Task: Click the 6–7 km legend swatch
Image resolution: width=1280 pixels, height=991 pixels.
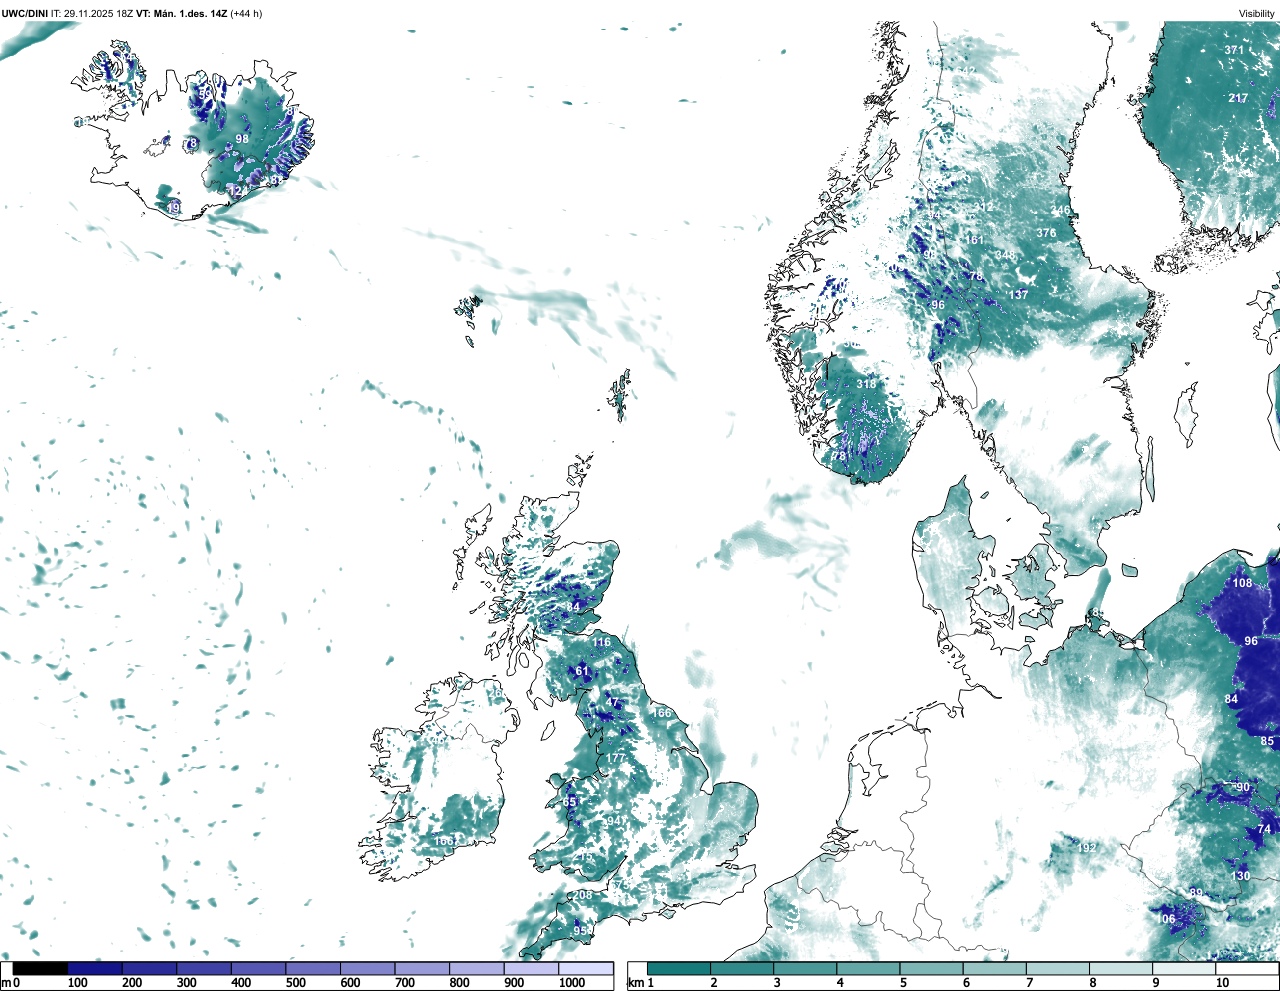Action: click(x=996, y=969)
